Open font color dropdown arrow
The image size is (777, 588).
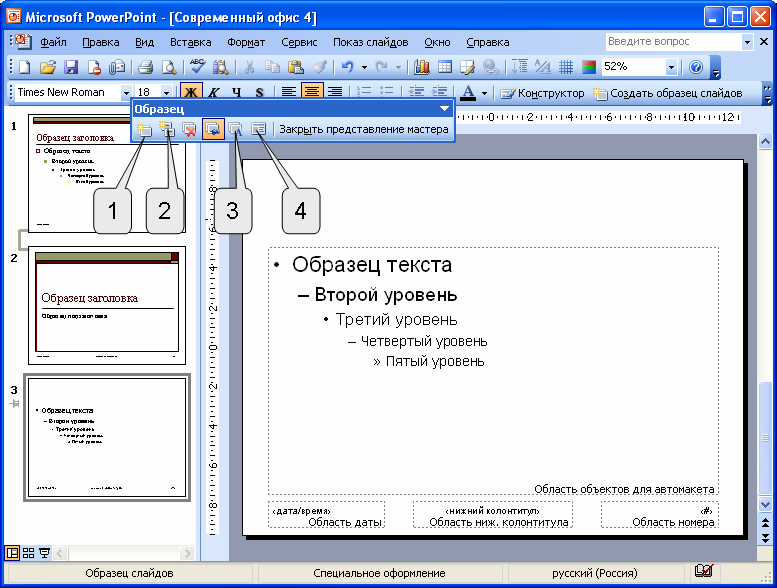484,93
